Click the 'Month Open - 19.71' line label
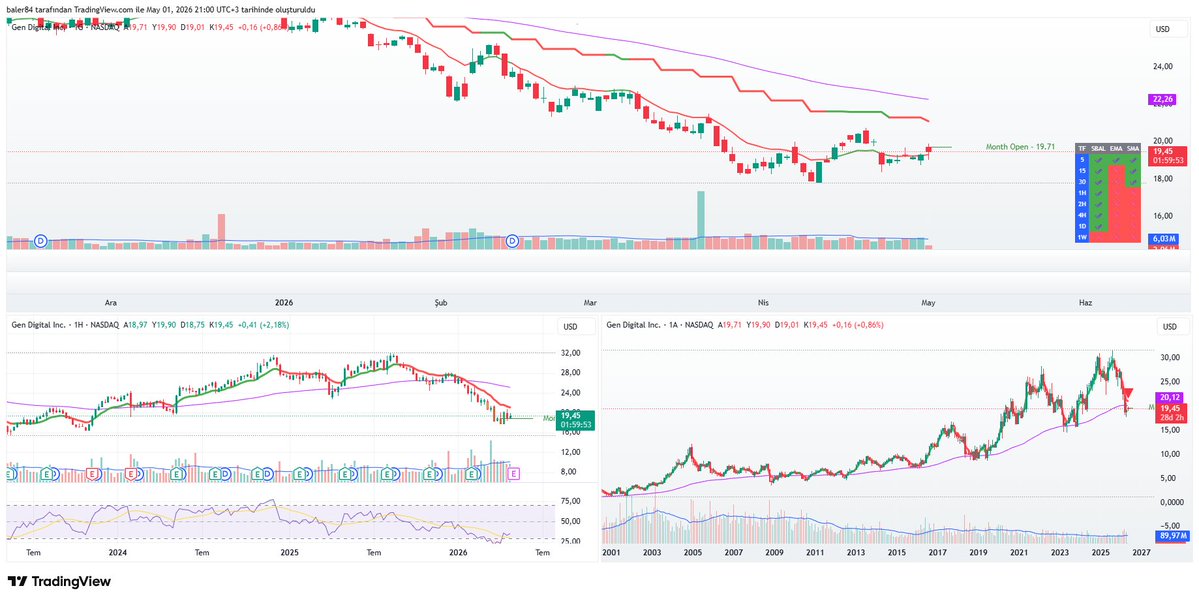 [x=1020, y=147]
